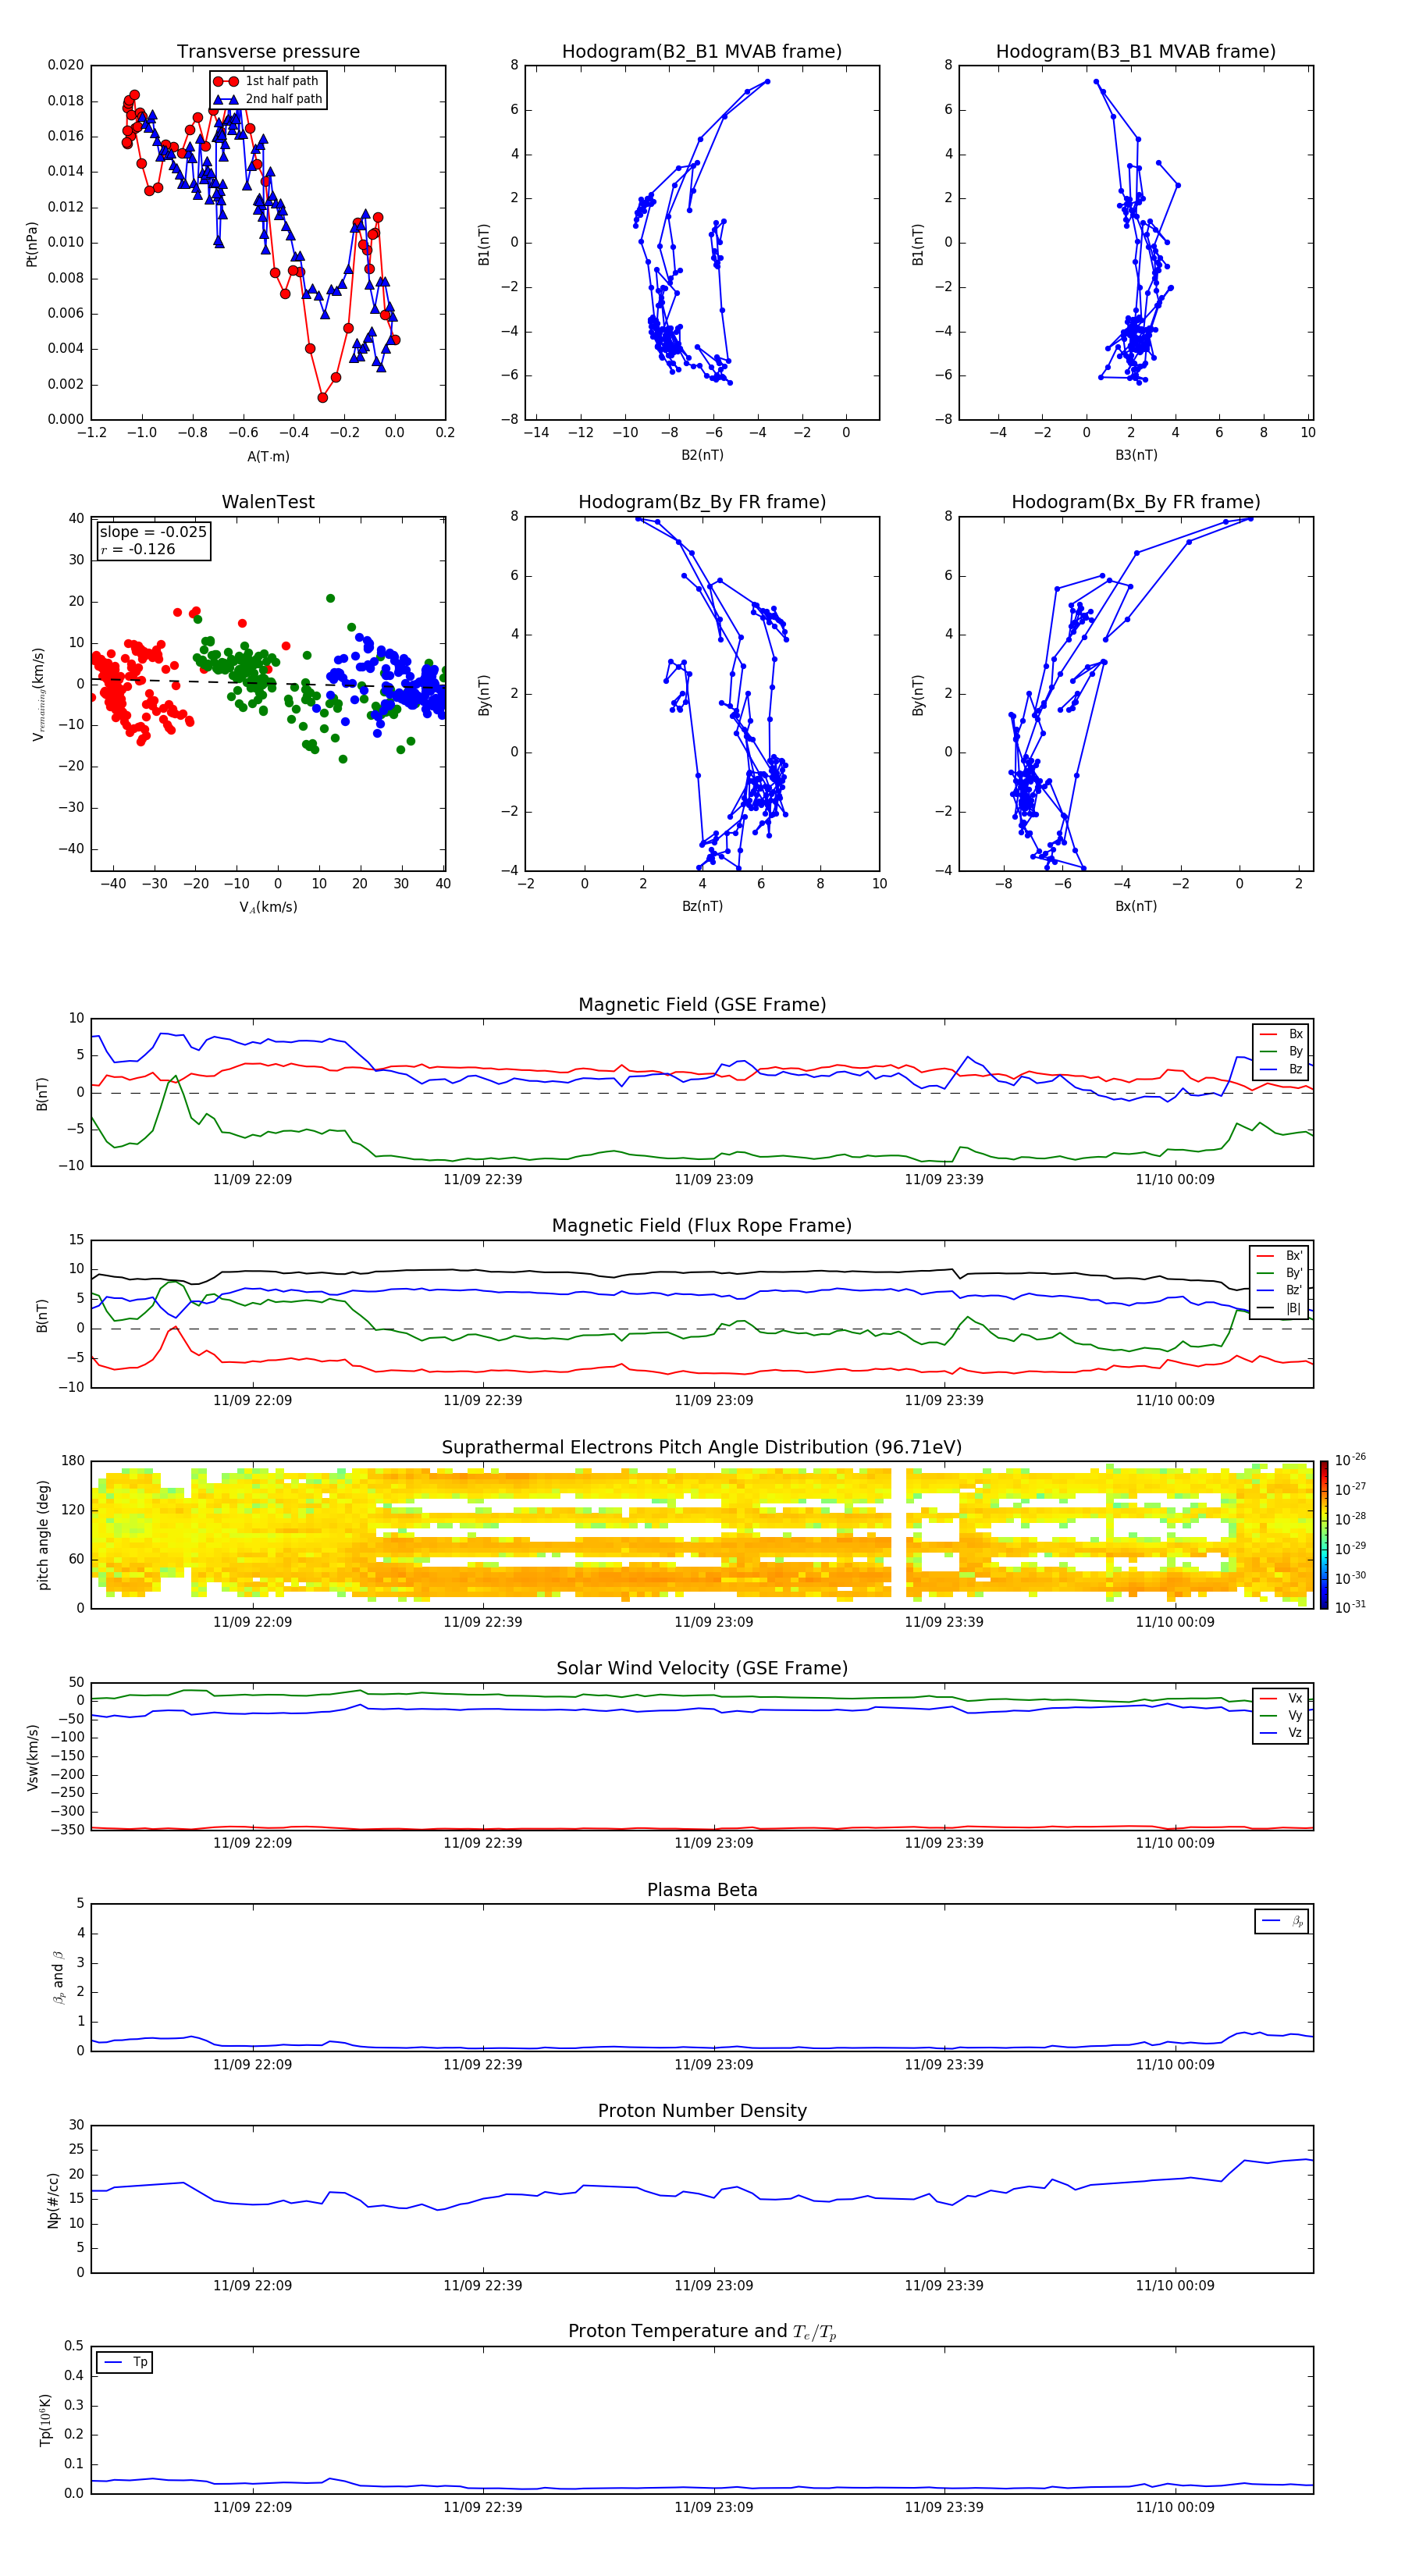The height and width of the screenshot is (2576, 1405).
Task: Click the 'Hodogram(Bx_By FR frame)' title
Action: (1136, 502)
